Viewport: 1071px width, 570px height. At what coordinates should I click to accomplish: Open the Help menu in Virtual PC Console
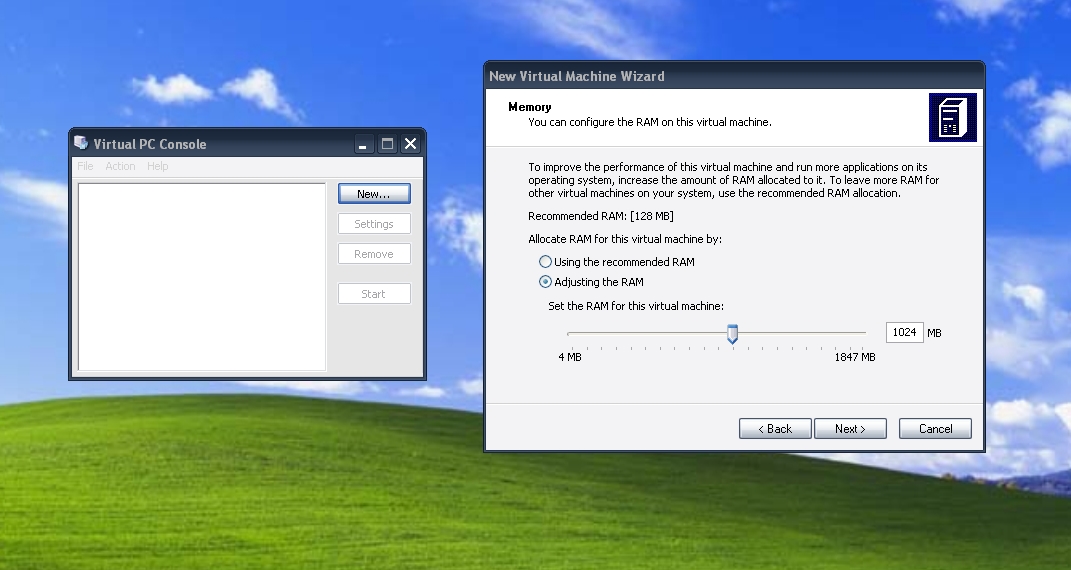click(x=158, y=166)
